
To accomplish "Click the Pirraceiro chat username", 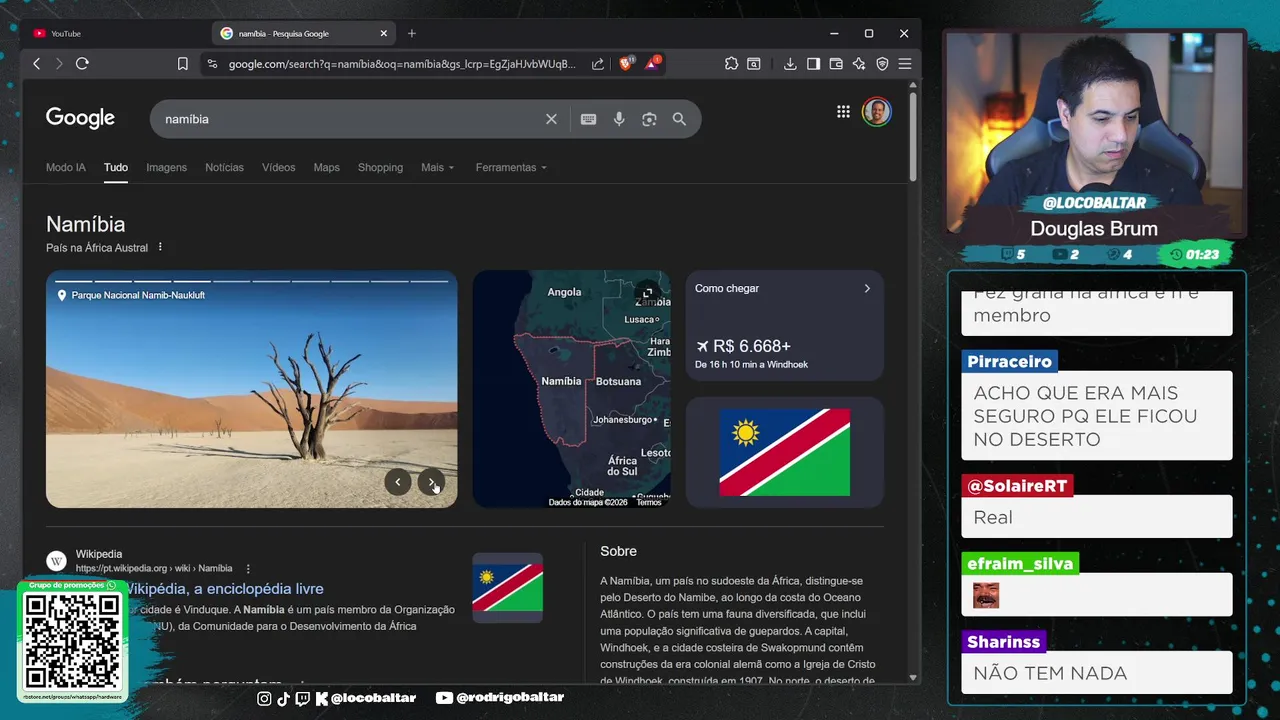I will (1009, 361).
